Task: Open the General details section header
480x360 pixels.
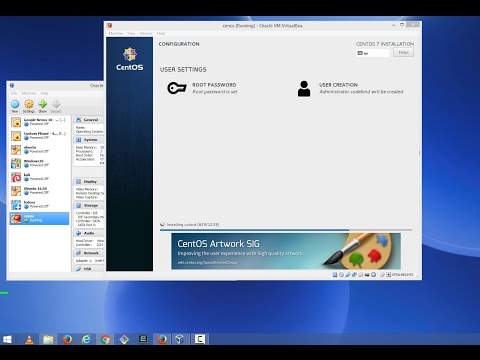Action: coord(88,120)
